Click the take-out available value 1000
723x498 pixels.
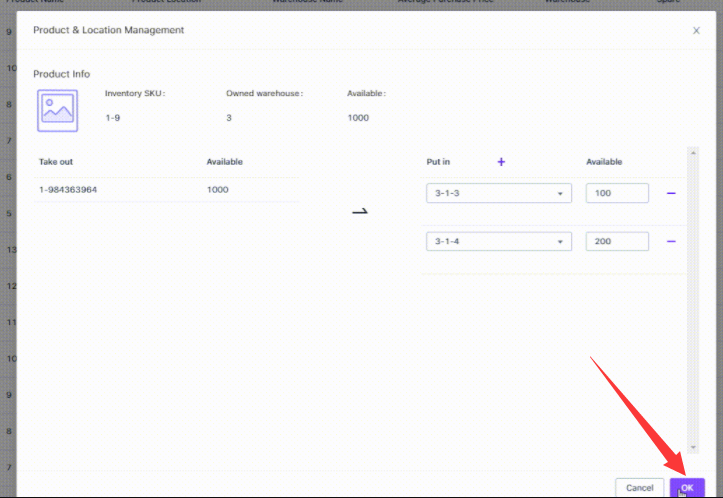[x=218, y=190]
